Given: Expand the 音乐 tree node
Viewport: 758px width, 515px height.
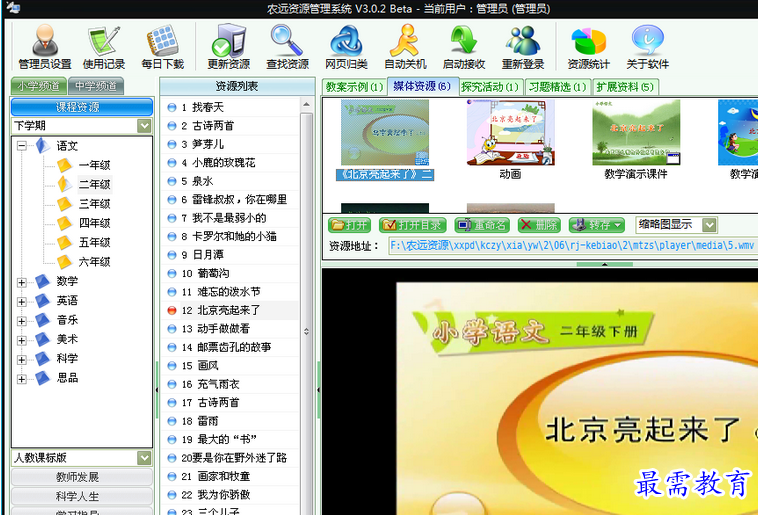Looking at the screenshot, I should 22,321.
